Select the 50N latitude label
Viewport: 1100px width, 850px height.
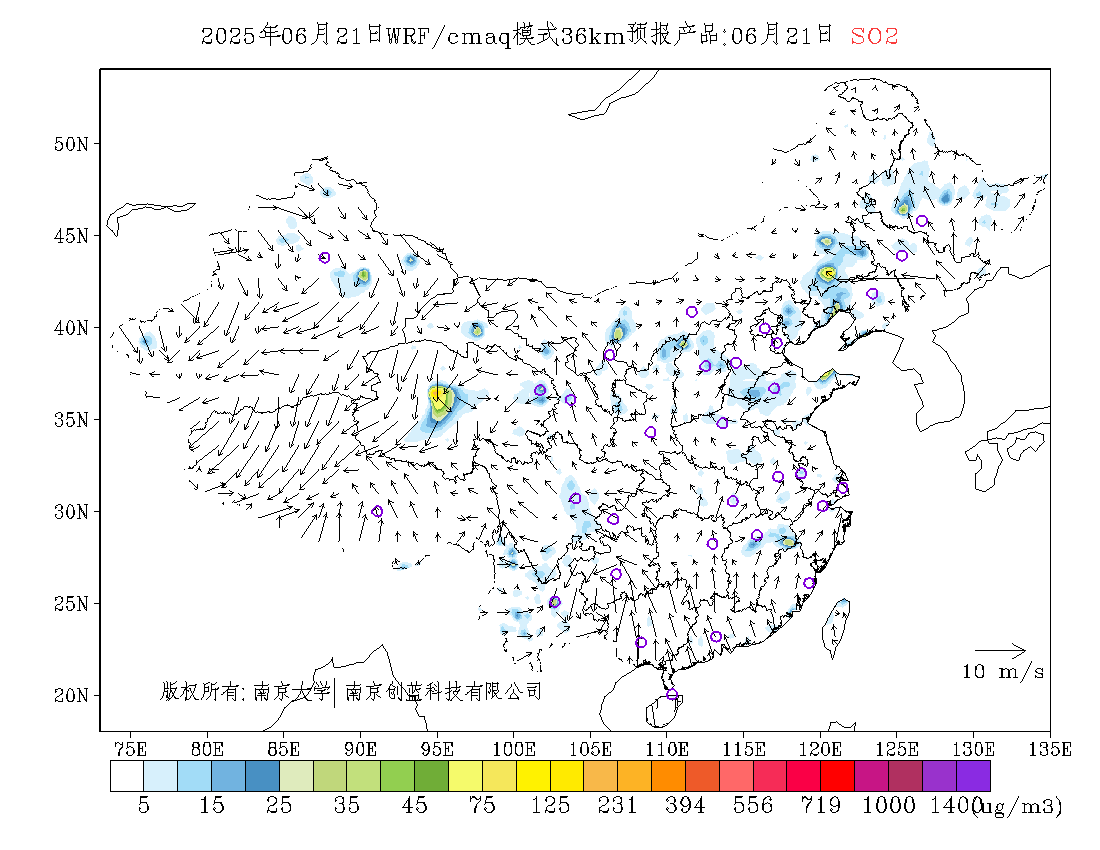pyautogui.click(x=72, y=144)
